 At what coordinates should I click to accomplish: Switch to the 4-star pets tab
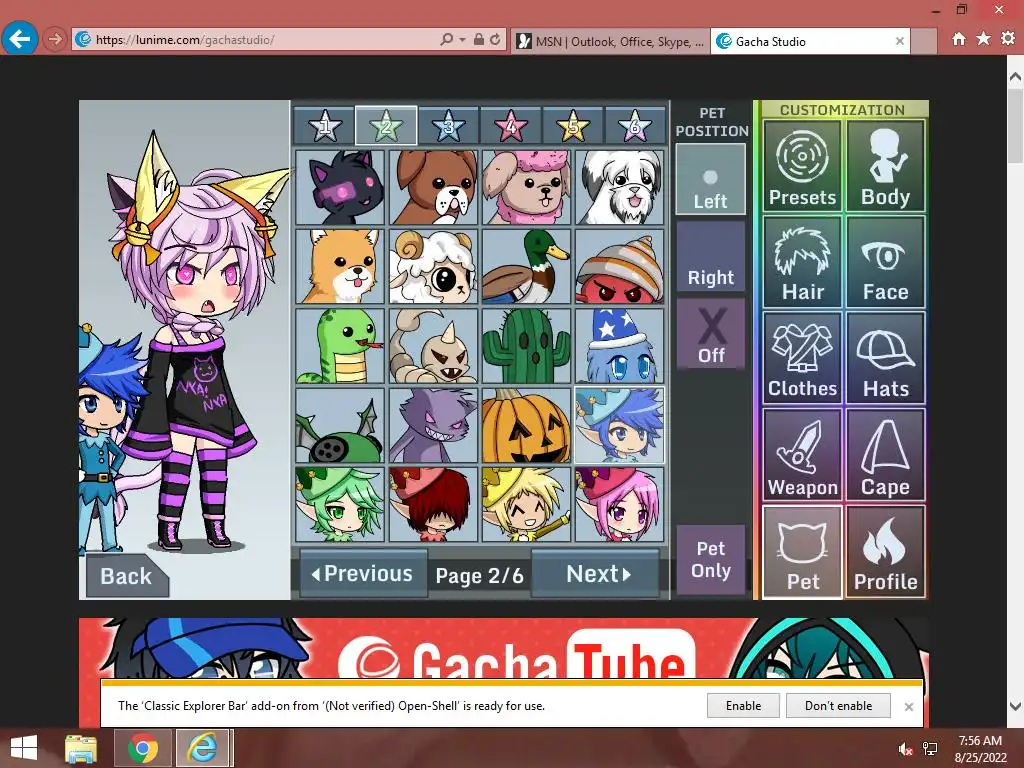coord(511,125)
